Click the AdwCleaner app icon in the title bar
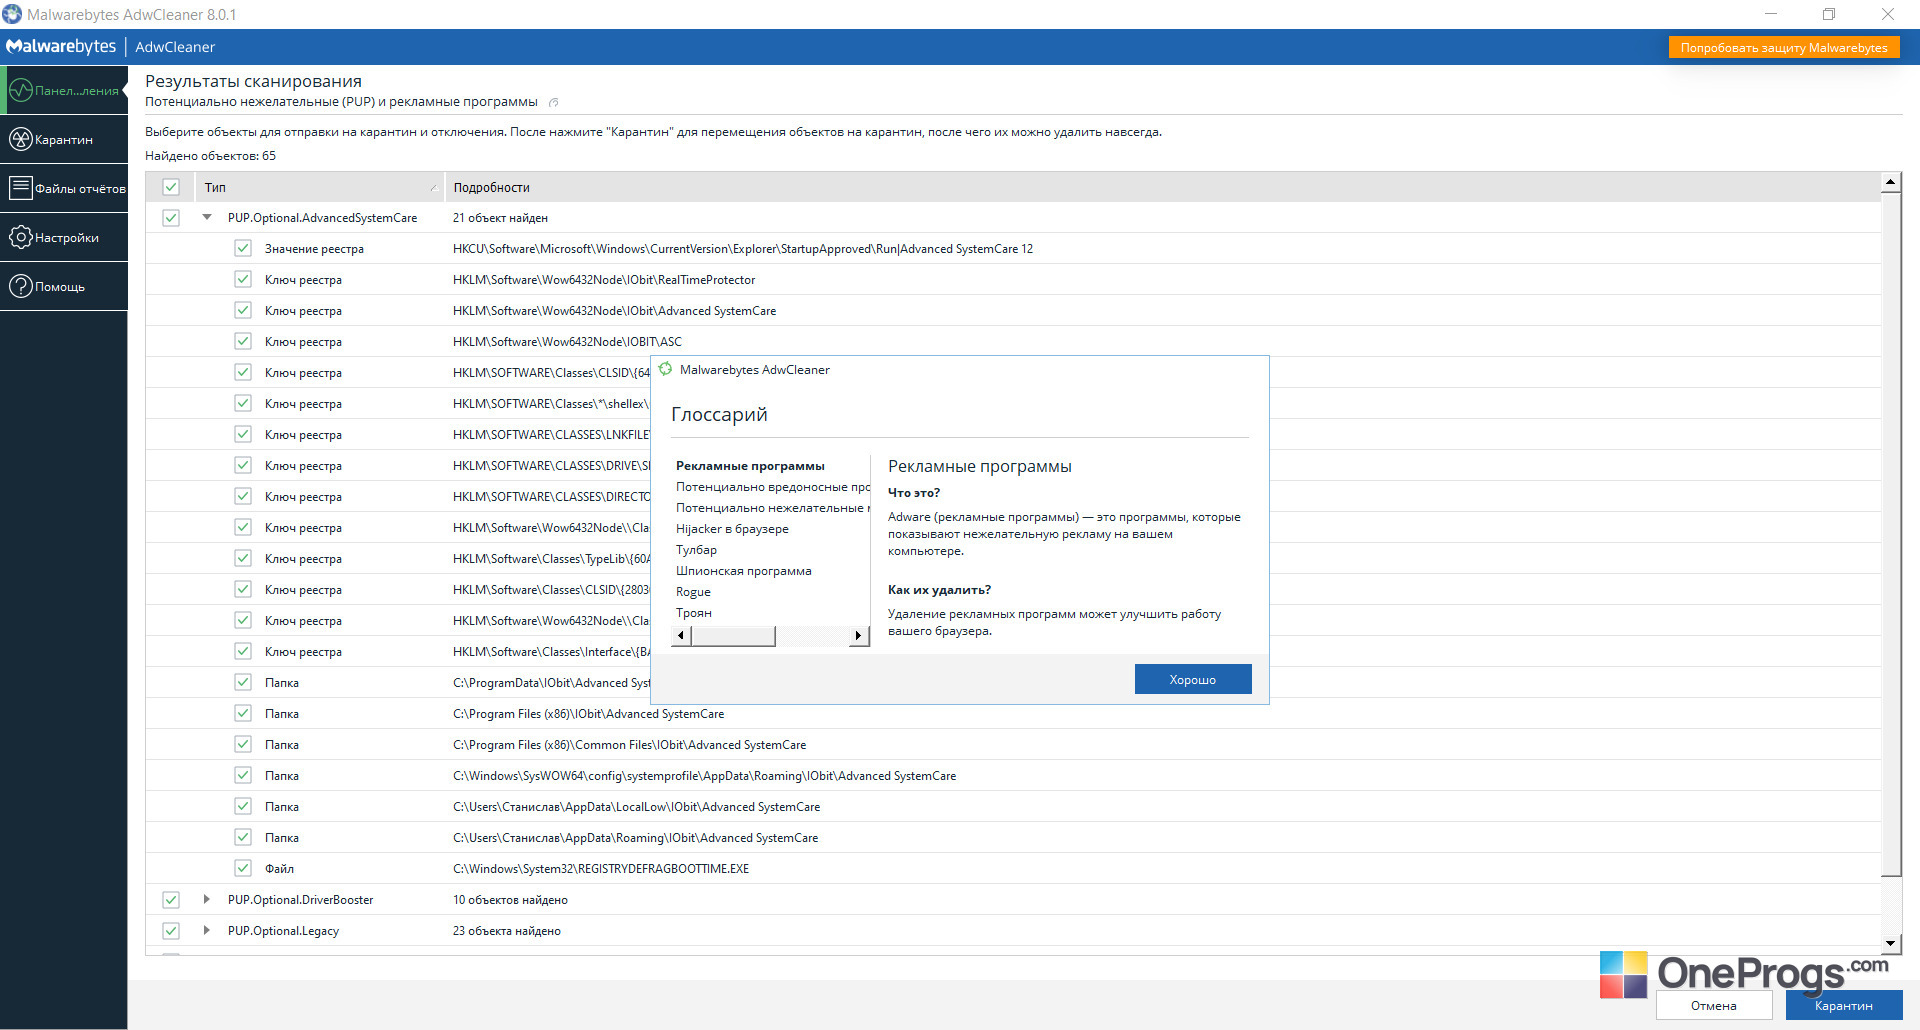 tap(12, 14)
